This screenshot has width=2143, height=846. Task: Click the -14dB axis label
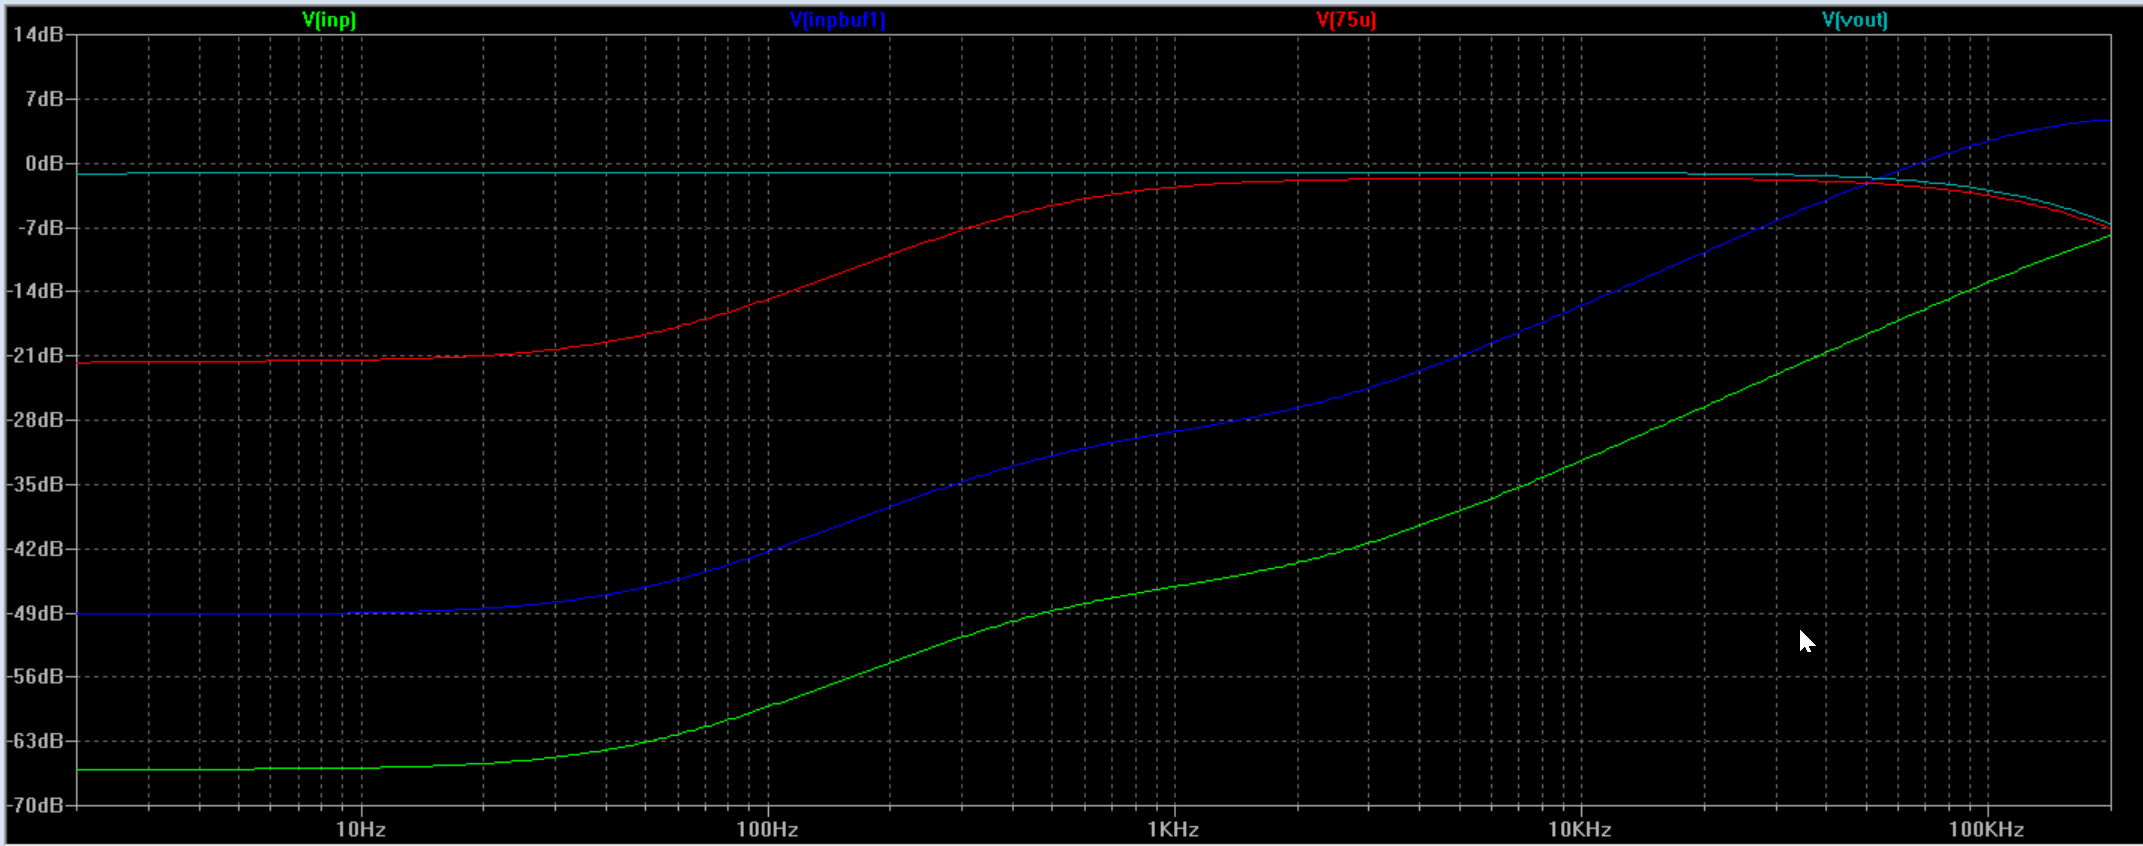click(x=36, y=291)
